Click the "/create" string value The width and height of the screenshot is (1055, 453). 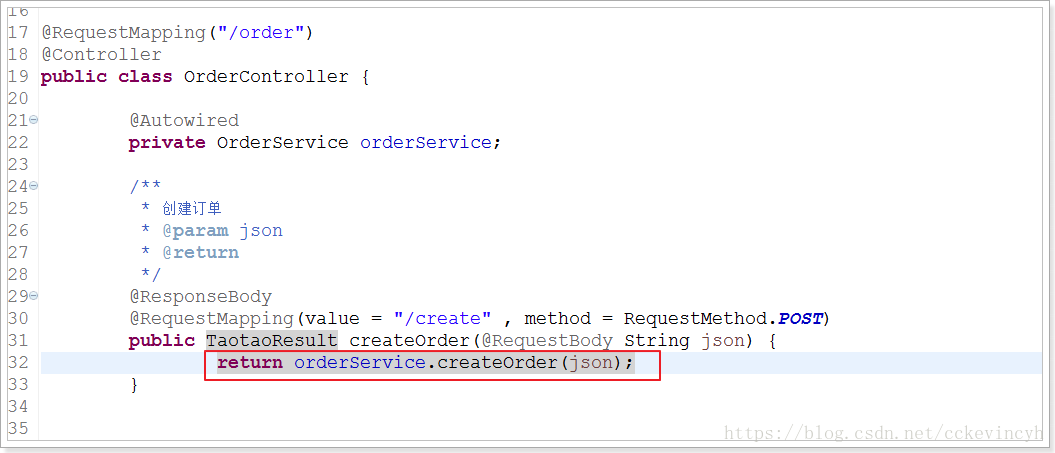pyautogui.click(x=443, y=318)
